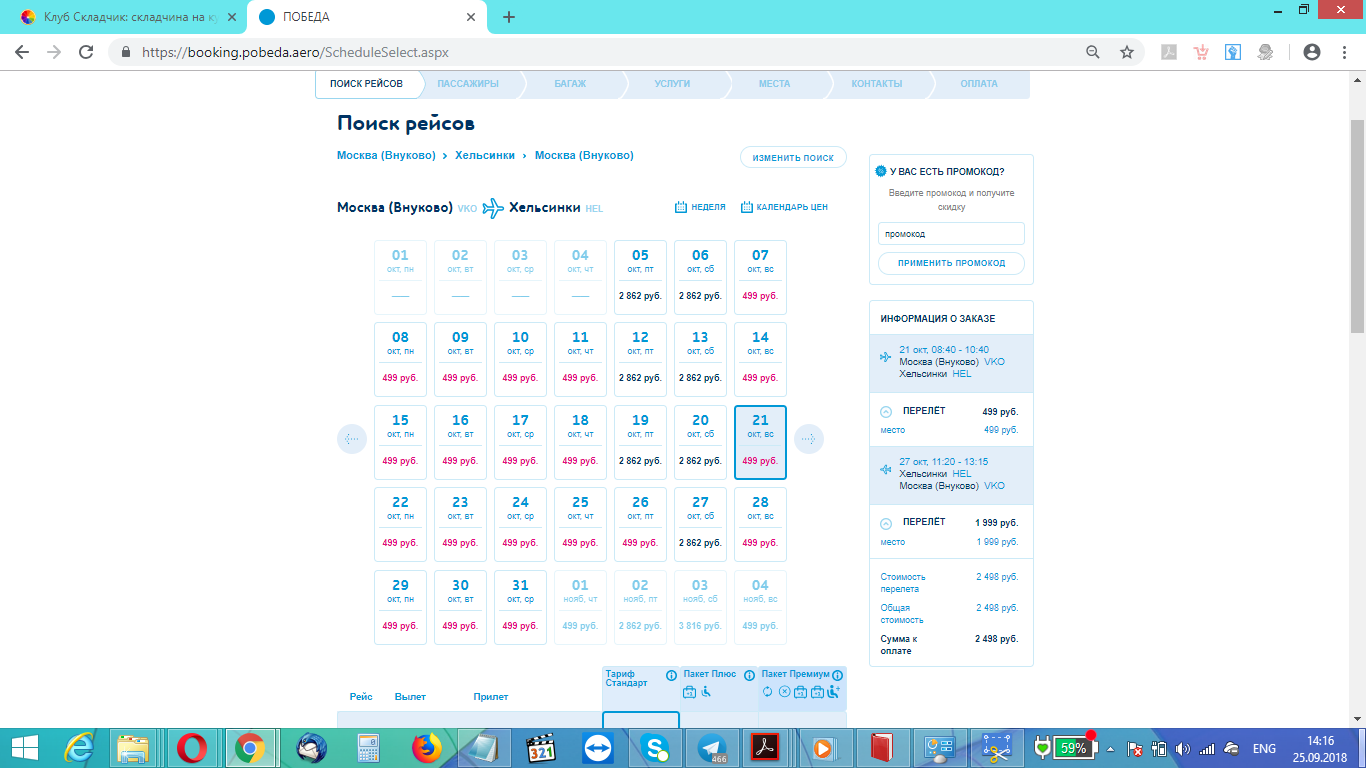Switch to КАЛЕНДАРЬ ЦЕН view
Viewport: 1366px width, 768px height.
784,207
